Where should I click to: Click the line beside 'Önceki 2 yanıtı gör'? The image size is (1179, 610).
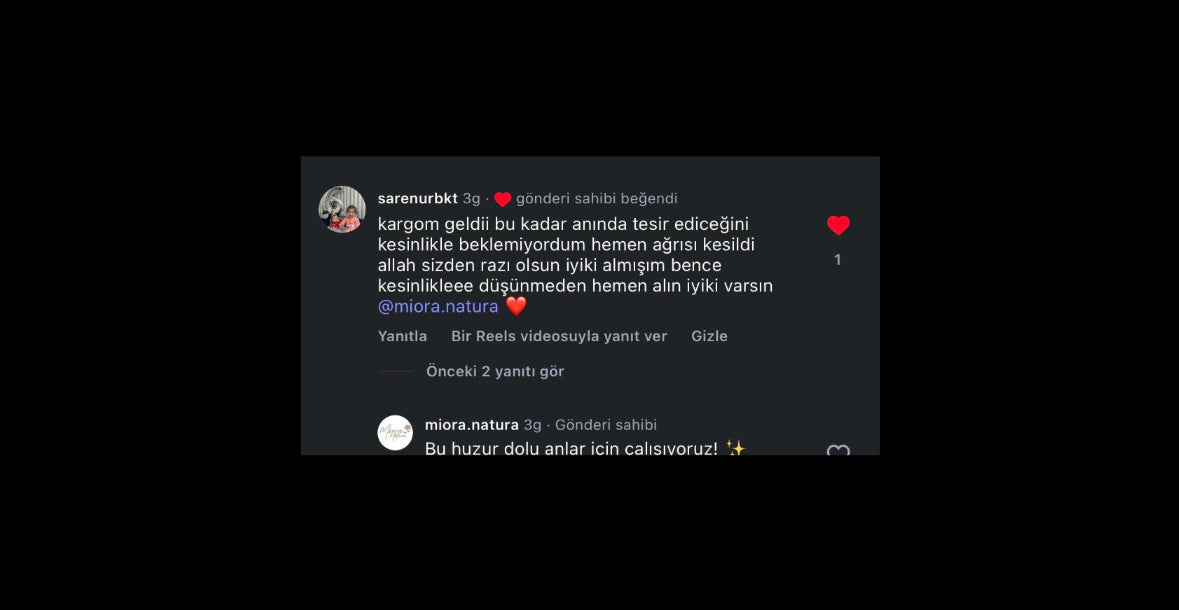point(396,371)
